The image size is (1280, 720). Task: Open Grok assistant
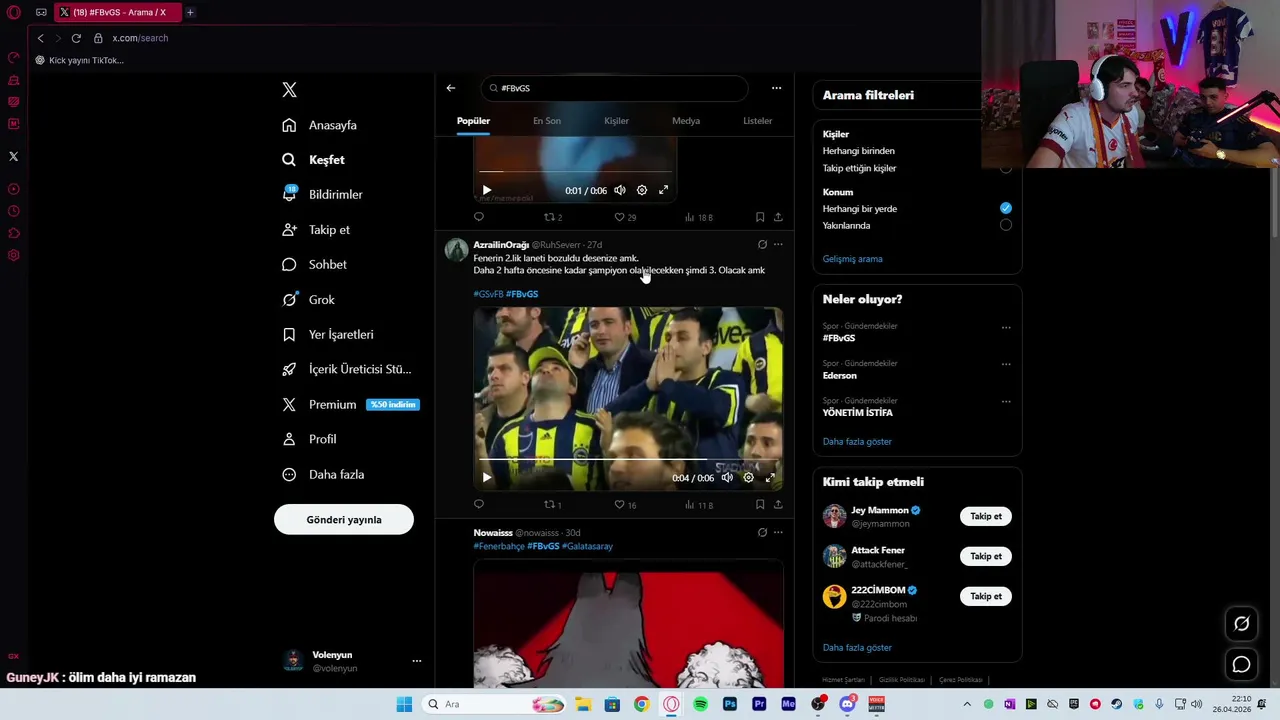(308, 299)
